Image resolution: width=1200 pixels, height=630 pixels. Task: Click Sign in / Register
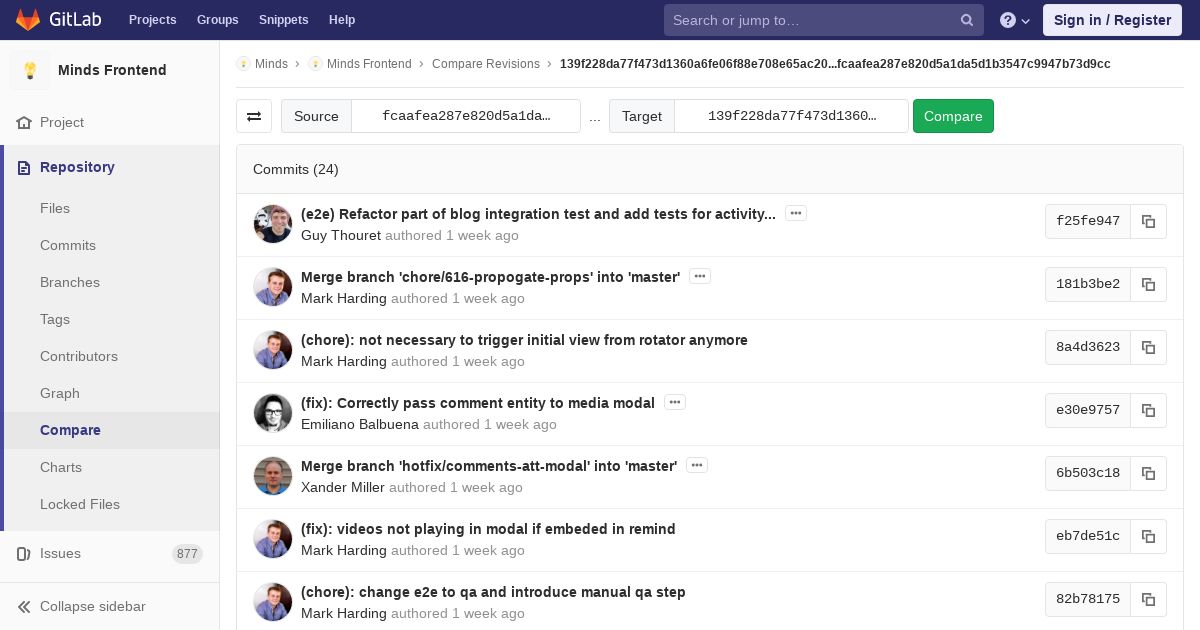(1112, 20)
